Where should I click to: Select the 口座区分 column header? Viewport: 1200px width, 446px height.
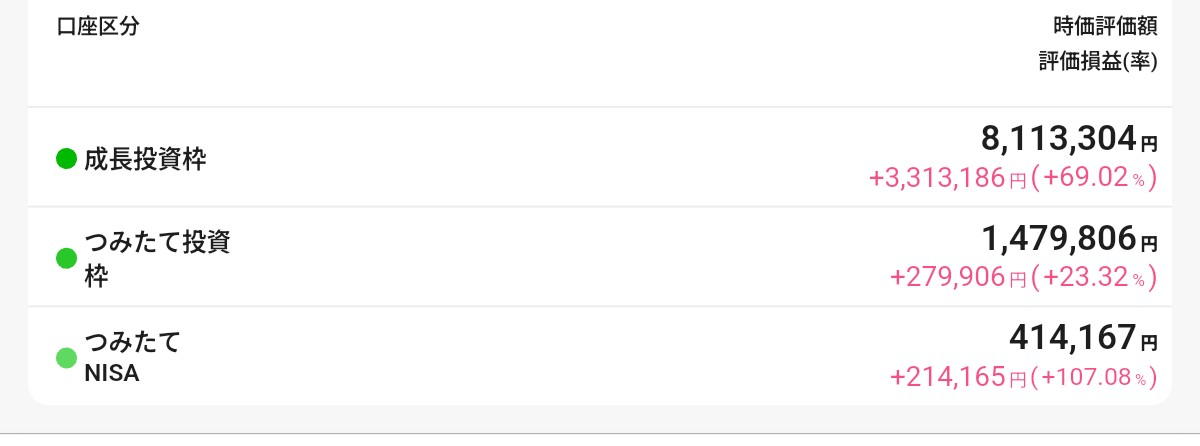98,26
